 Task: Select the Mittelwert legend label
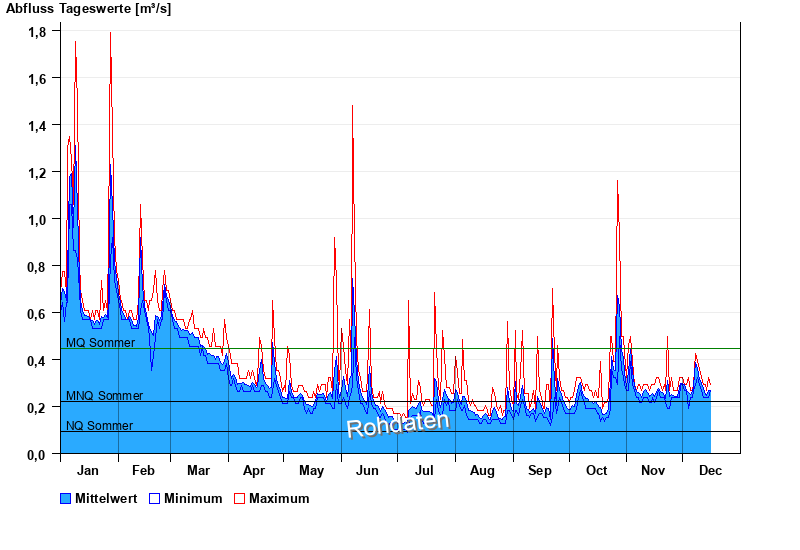(105, 499)
